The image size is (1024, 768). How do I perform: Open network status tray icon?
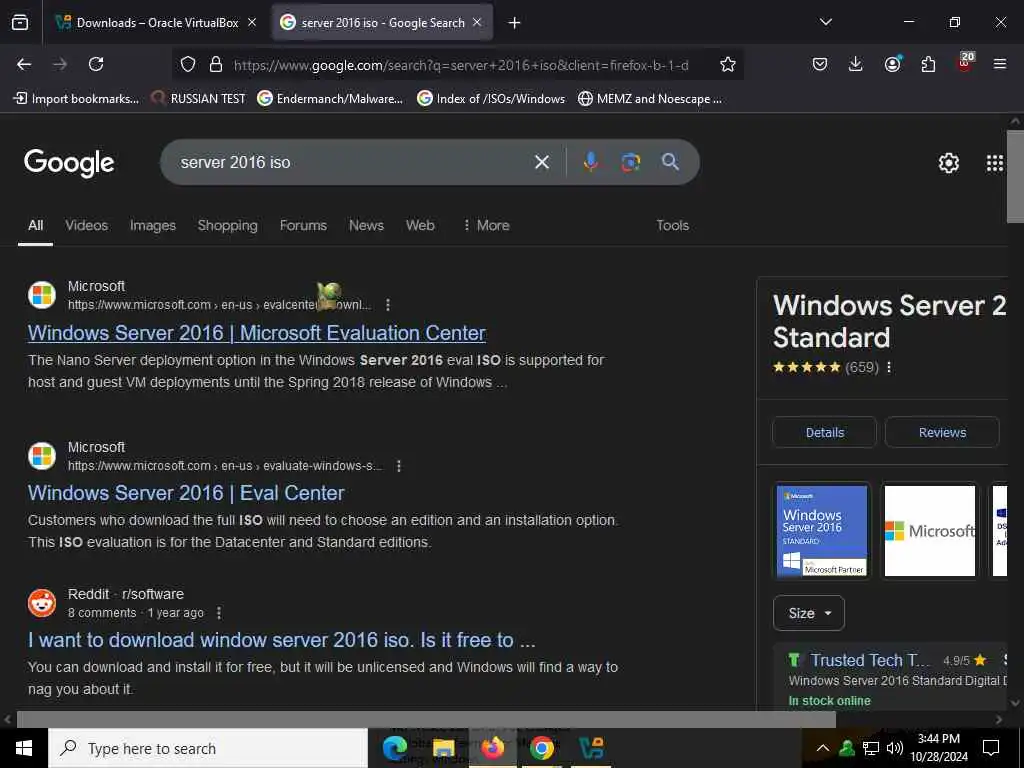pos(871,748)
